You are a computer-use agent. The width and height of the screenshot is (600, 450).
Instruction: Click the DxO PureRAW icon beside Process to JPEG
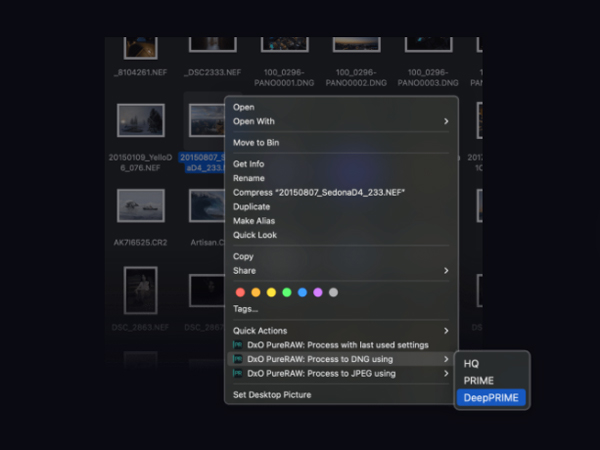[x=238, y=373]
